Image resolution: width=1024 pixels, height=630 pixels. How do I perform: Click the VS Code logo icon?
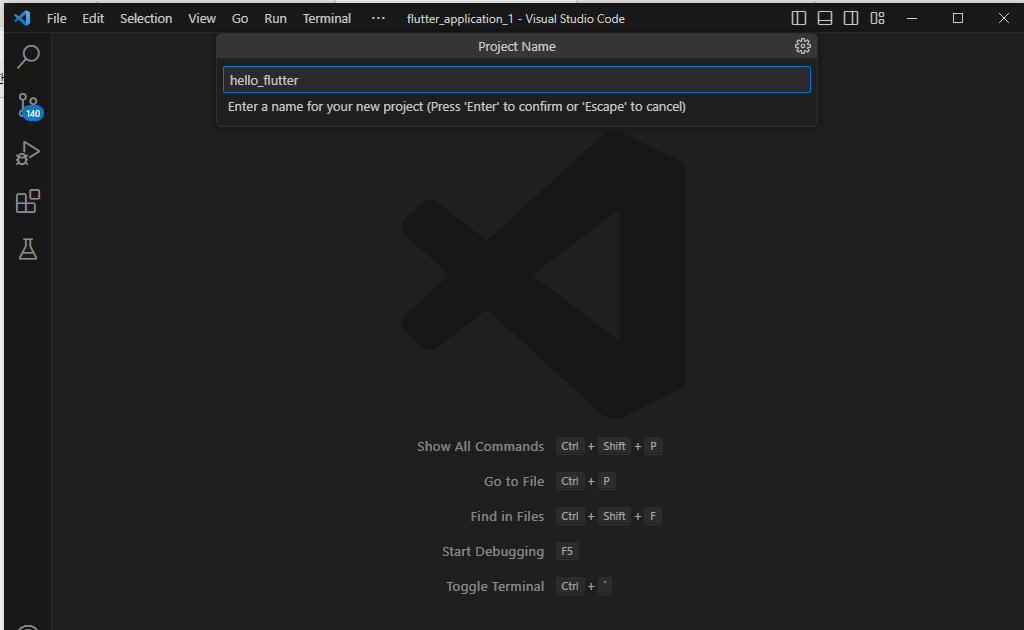point(22,18)
